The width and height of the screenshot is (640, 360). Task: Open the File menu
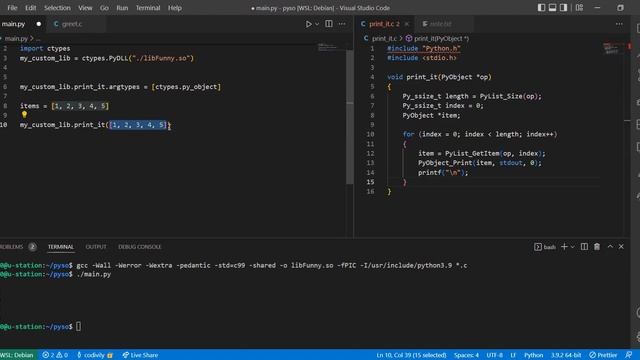coord(12,8)
